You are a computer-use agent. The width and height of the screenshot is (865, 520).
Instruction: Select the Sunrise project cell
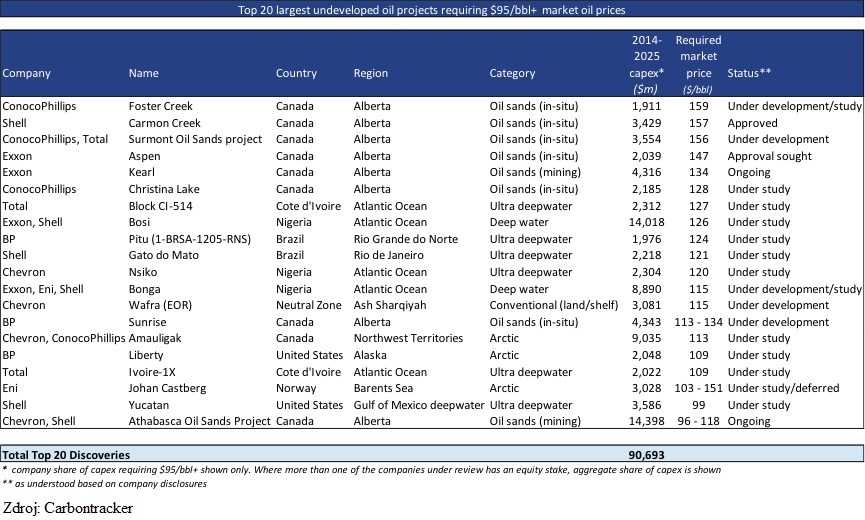pos(147,322)
